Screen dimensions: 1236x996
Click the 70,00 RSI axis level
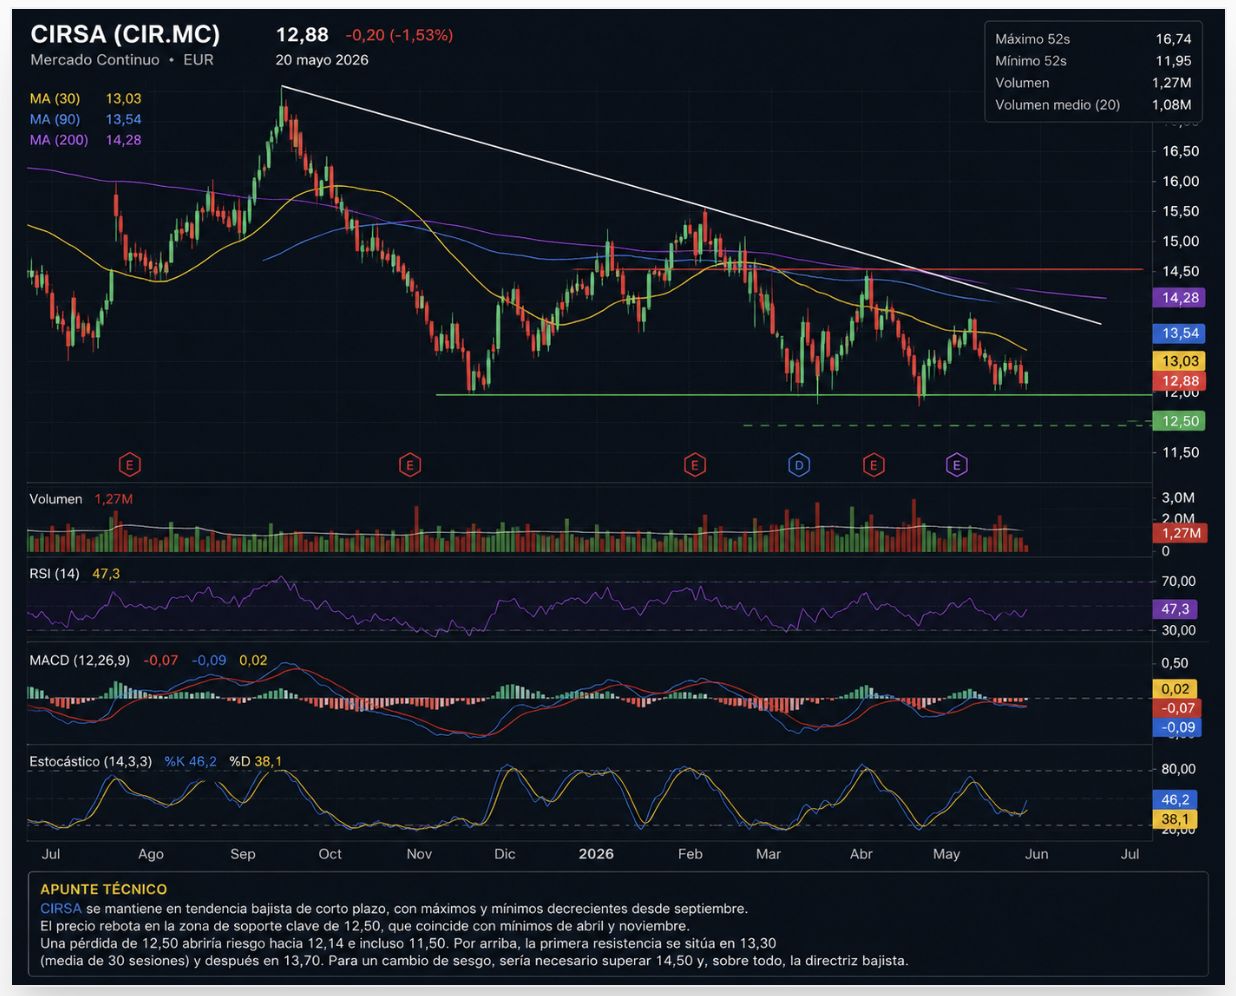[1178, 581]
